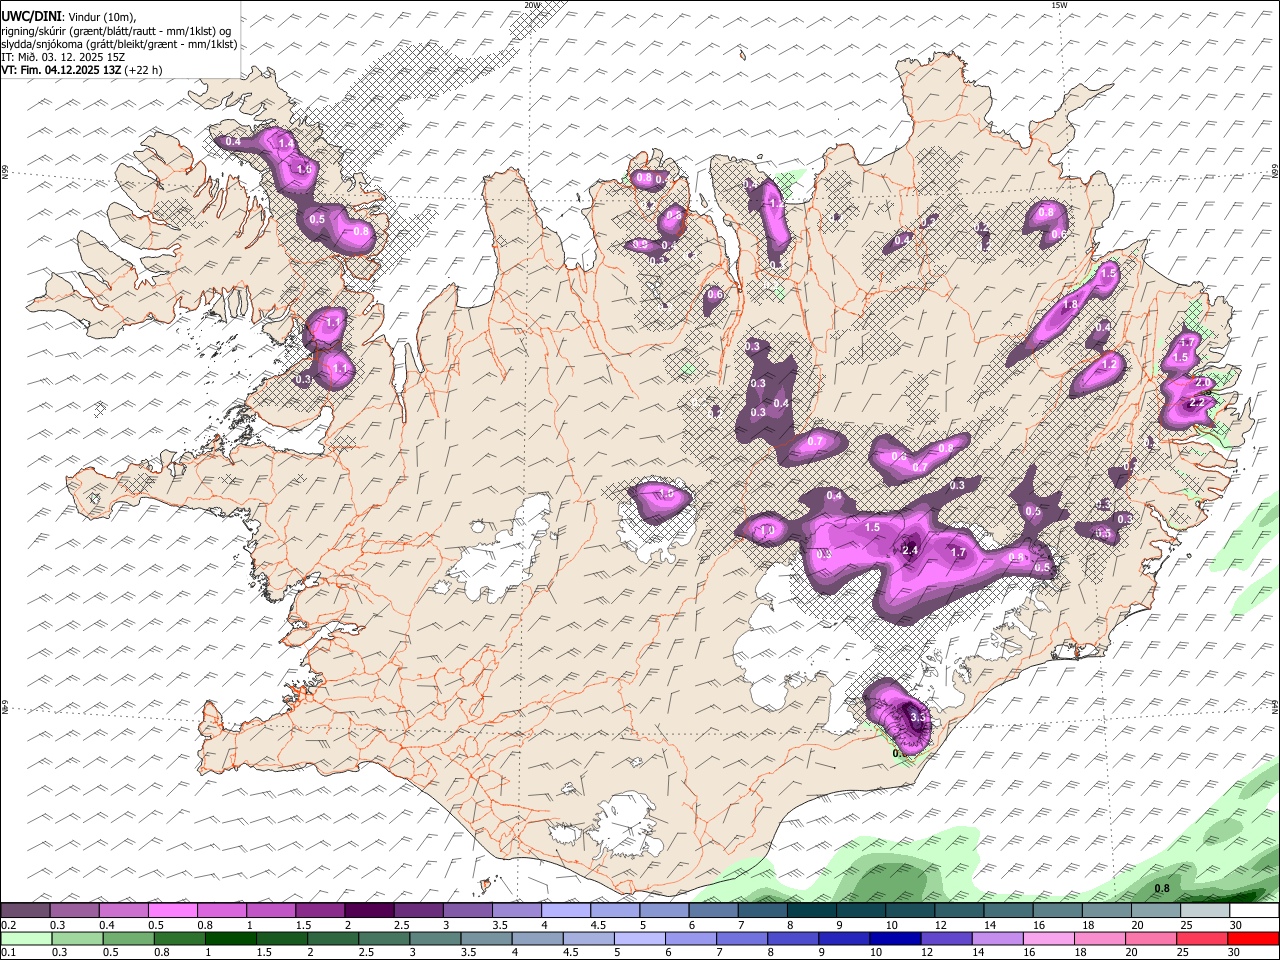Click the '(+22 h)' forecast lead text
Viewport: 1280px width, 960px height.
(144, 70)
